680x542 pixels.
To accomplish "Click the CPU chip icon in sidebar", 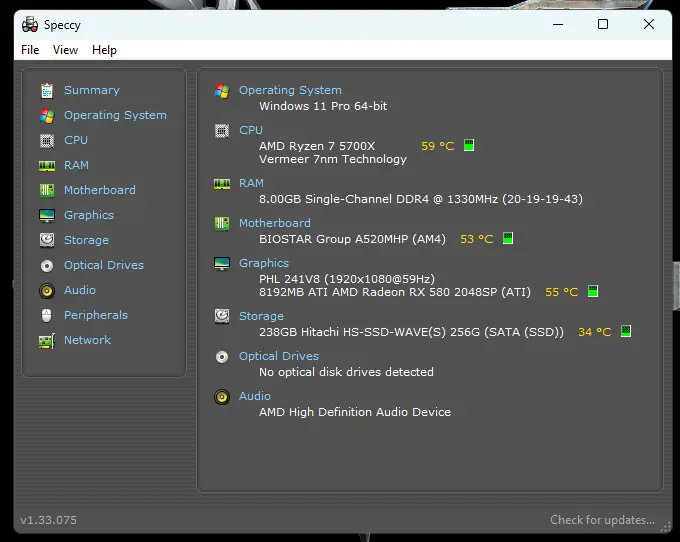I will [x=47, y=141].
